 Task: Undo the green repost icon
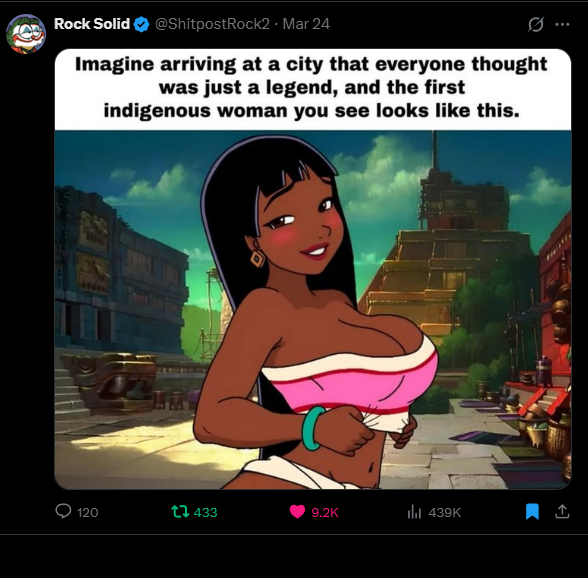(x=180, y=512)
